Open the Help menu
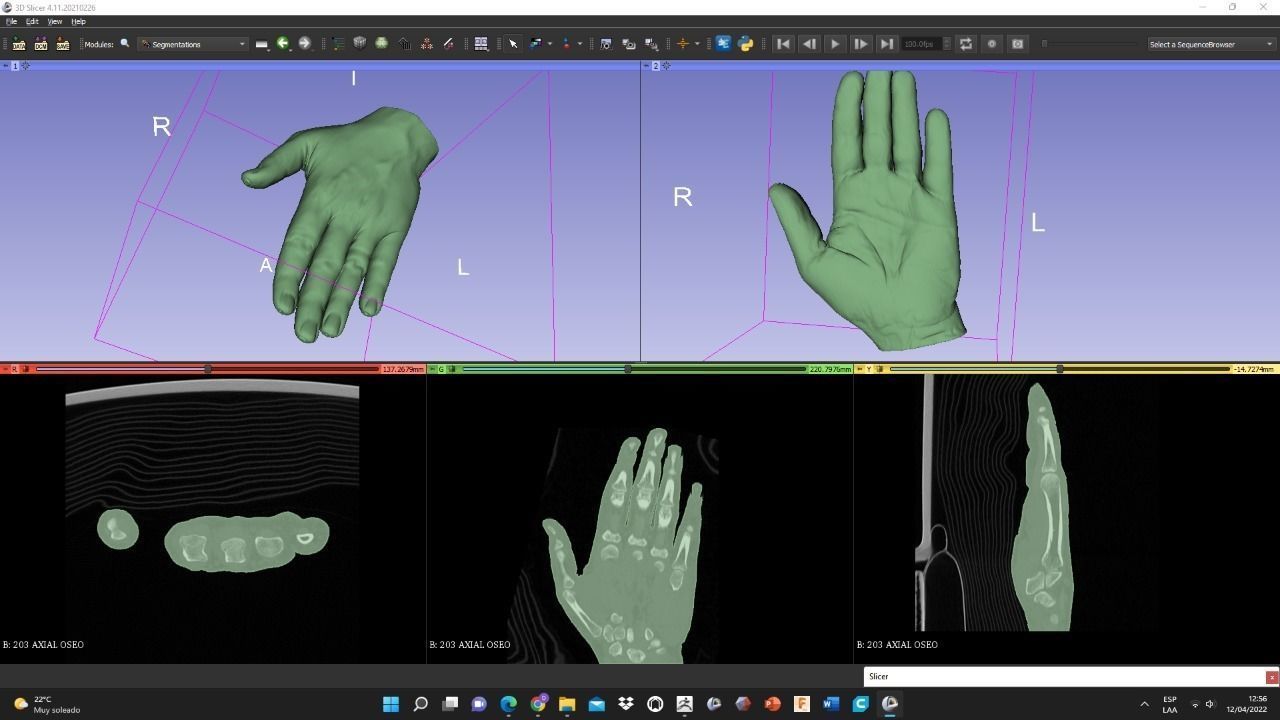Screen dimensions: 1280x720 click(78, 21)
